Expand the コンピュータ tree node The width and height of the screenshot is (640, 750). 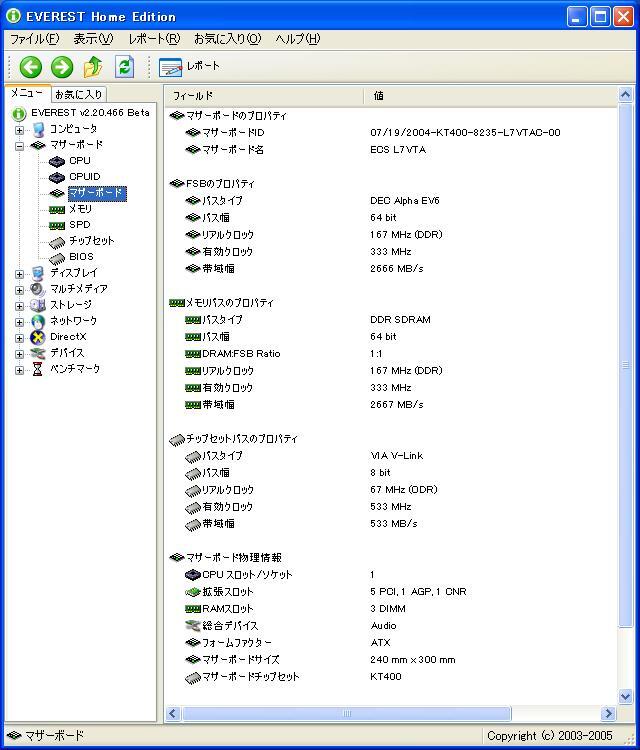click(x=20, y=130)
